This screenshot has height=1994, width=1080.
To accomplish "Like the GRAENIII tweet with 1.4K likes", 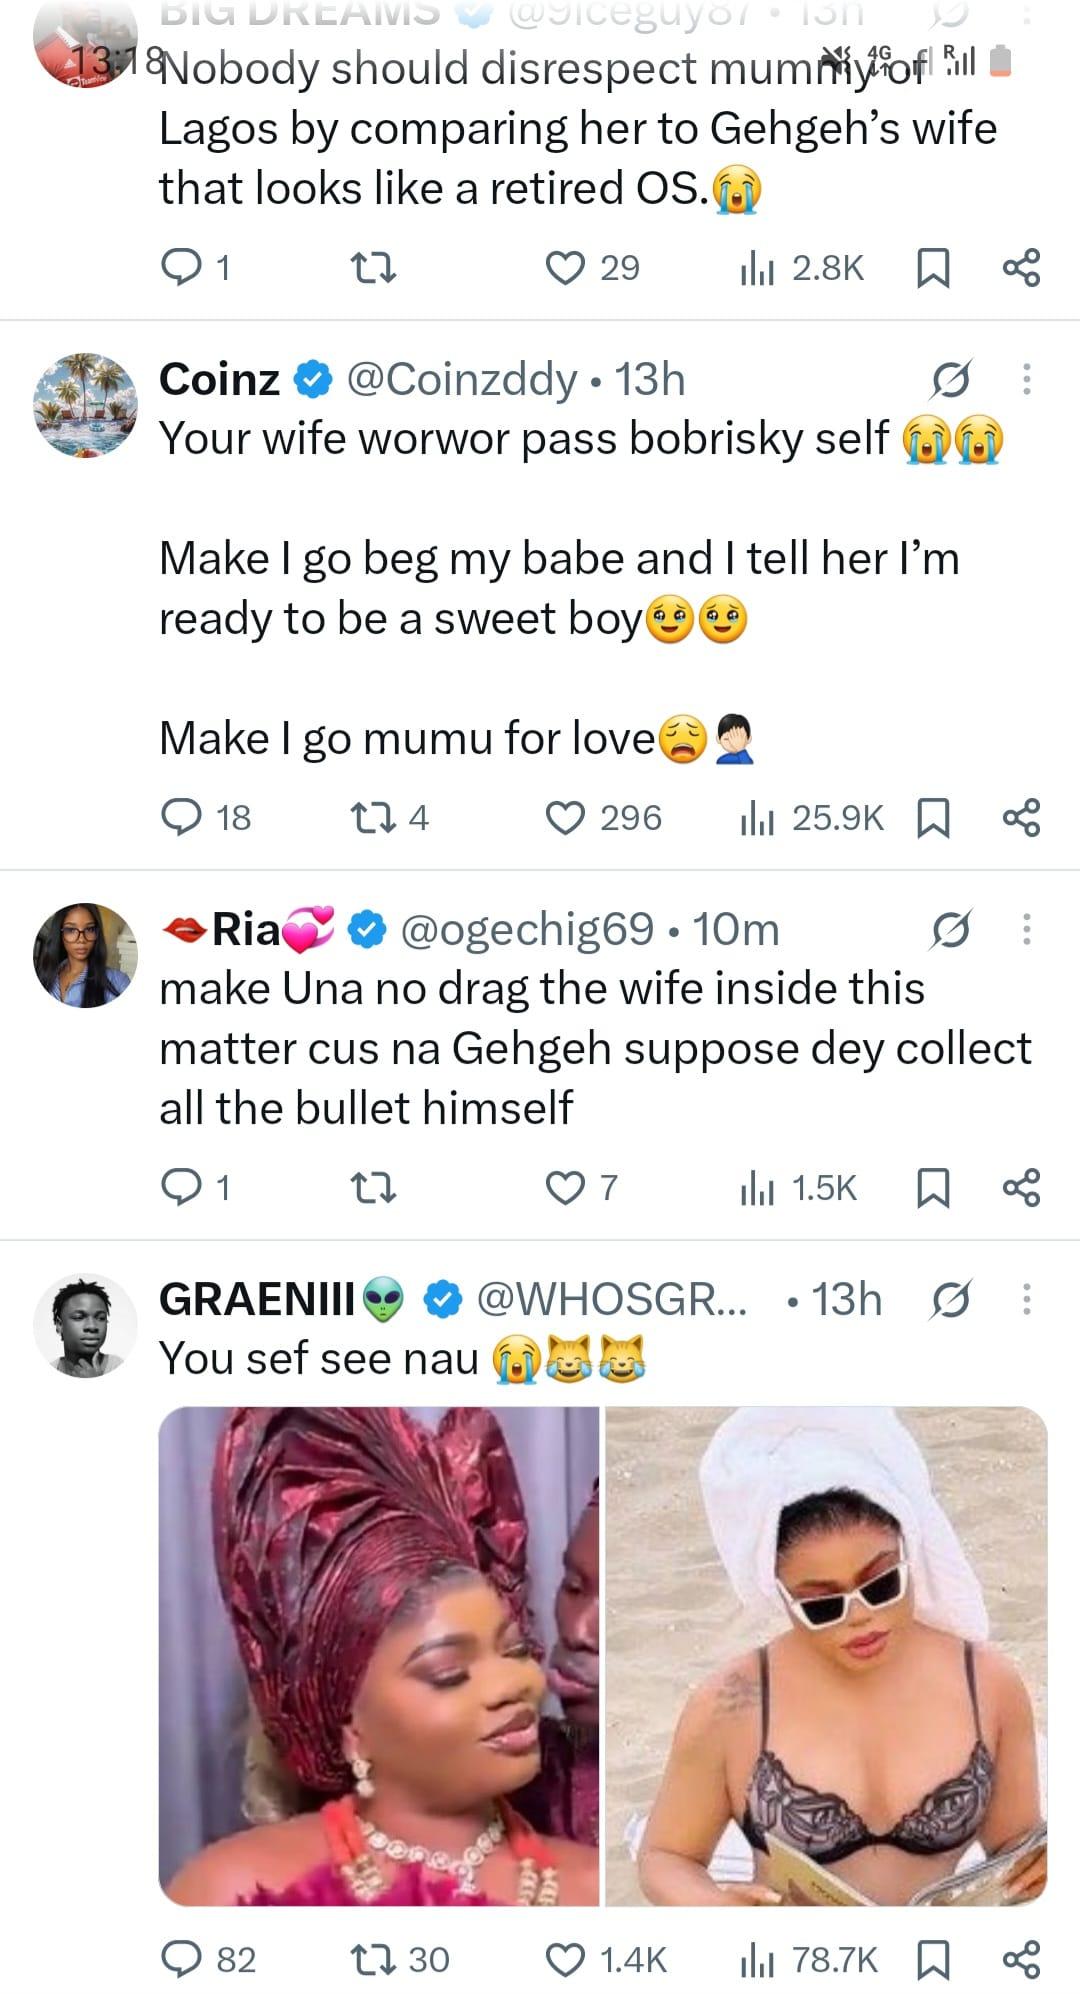I will pyautogui.click(x=566, y=1959).
